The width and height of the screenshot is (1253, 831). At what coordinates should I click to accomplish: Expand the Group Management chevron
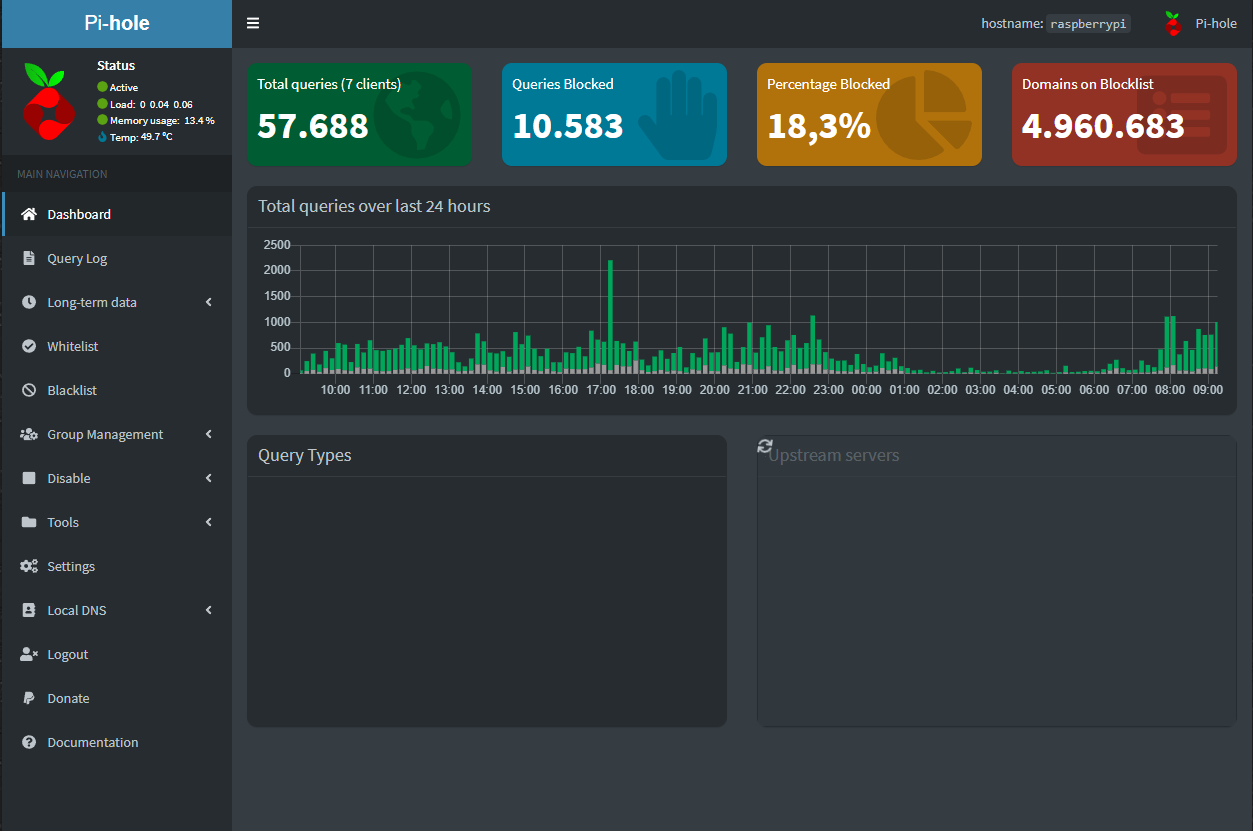click(208, 434)
